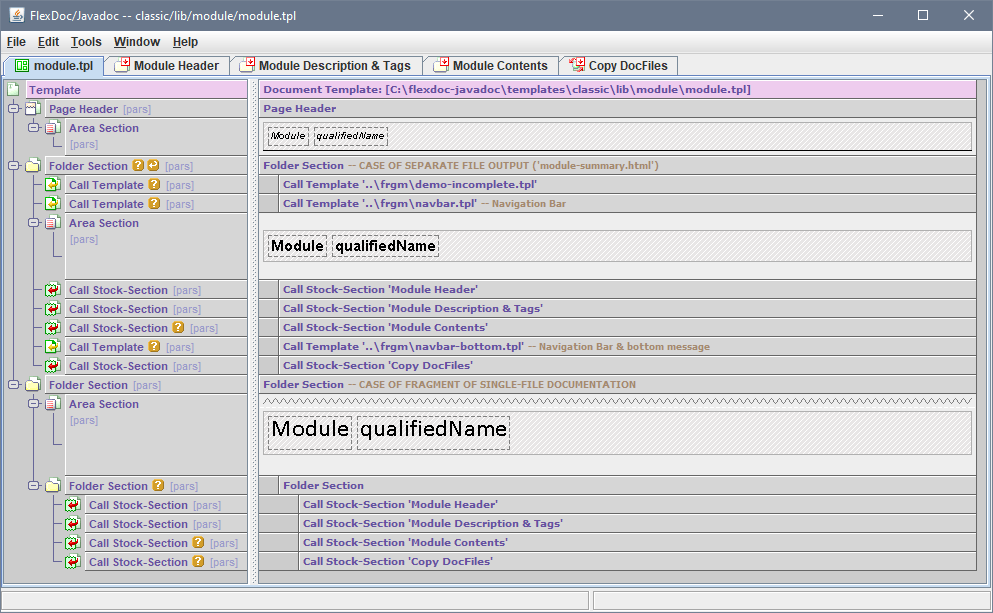
Task: Collapse the Area Section under Page Header
Action: point(33,128)
